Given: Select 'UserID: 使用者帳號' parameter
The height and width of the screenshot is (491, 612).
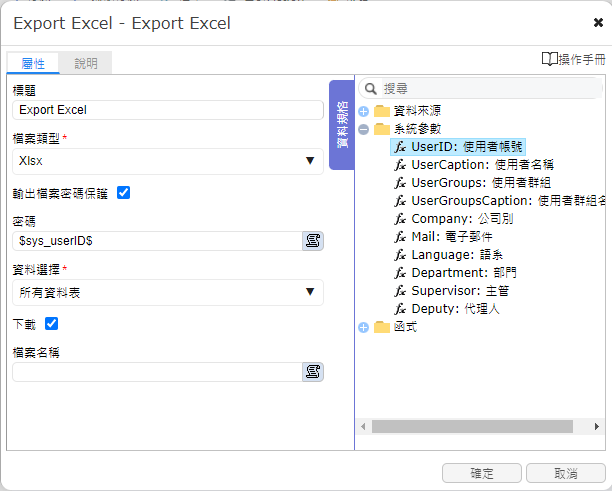Looking at the screenshot, I should [x=458, y=147].
